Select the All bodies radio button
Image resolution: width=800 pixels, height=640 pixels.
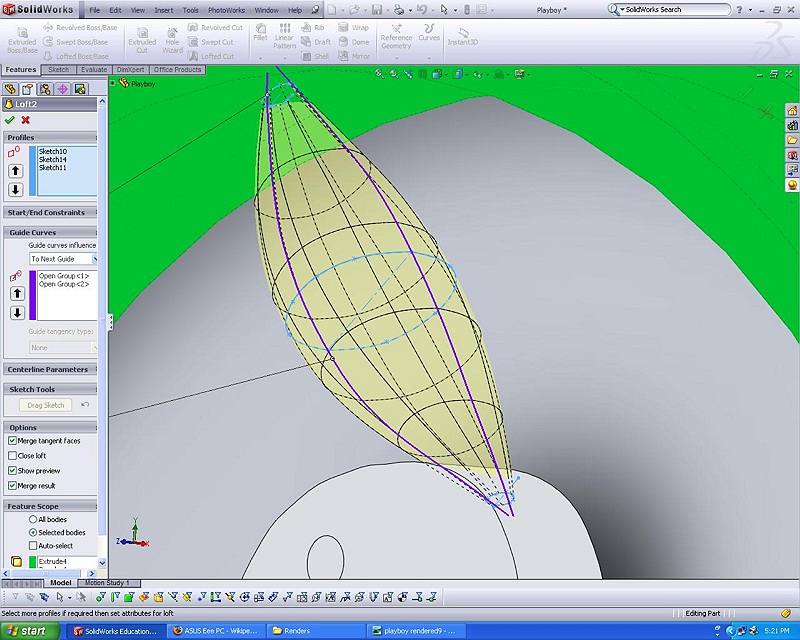33,520
